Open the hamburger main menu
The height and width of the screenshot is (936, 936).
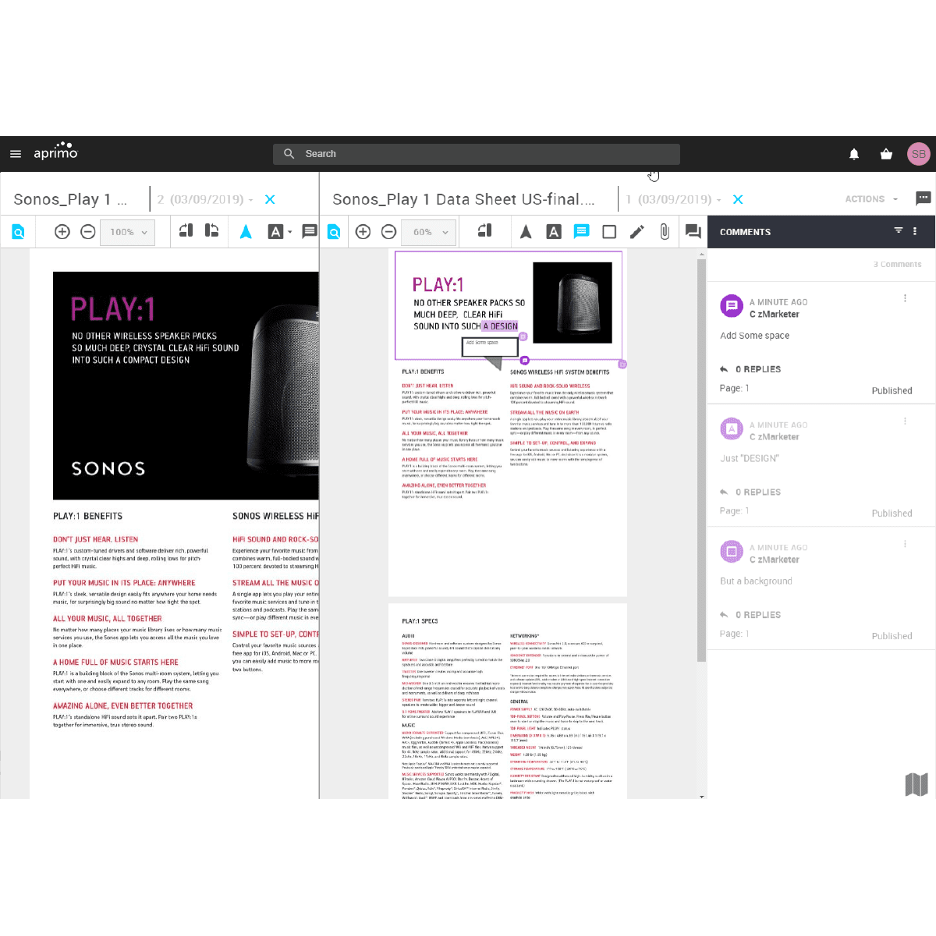point(16,154)
